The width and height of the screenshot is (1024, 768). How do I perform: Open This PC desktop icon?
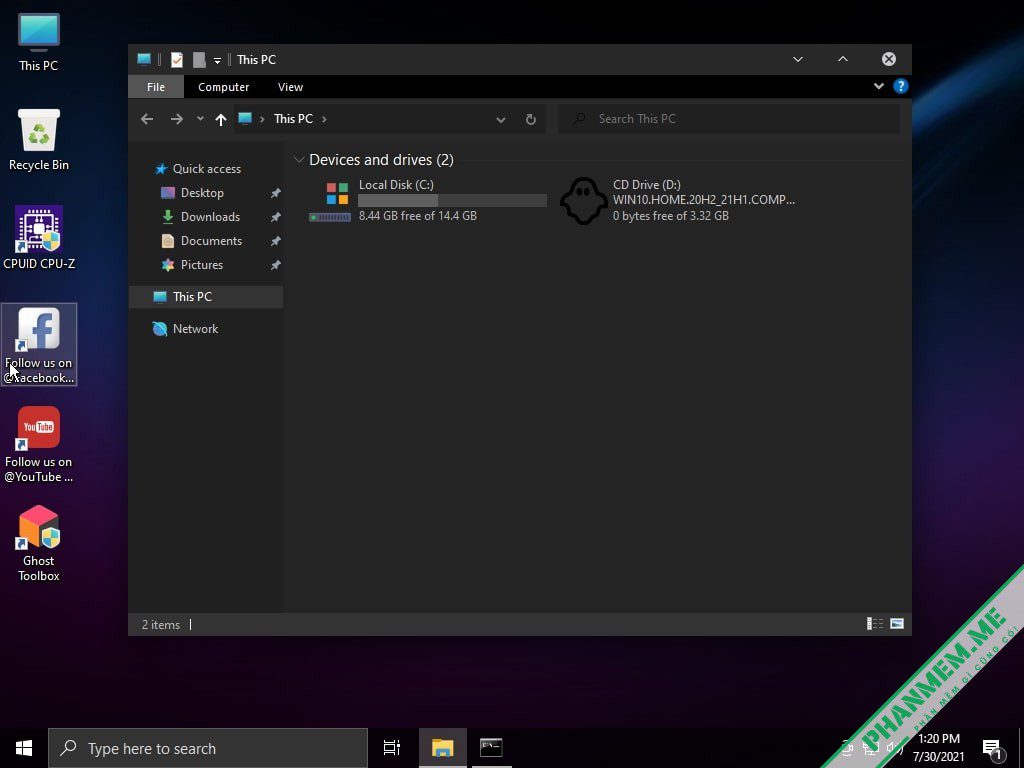(39, 42)
